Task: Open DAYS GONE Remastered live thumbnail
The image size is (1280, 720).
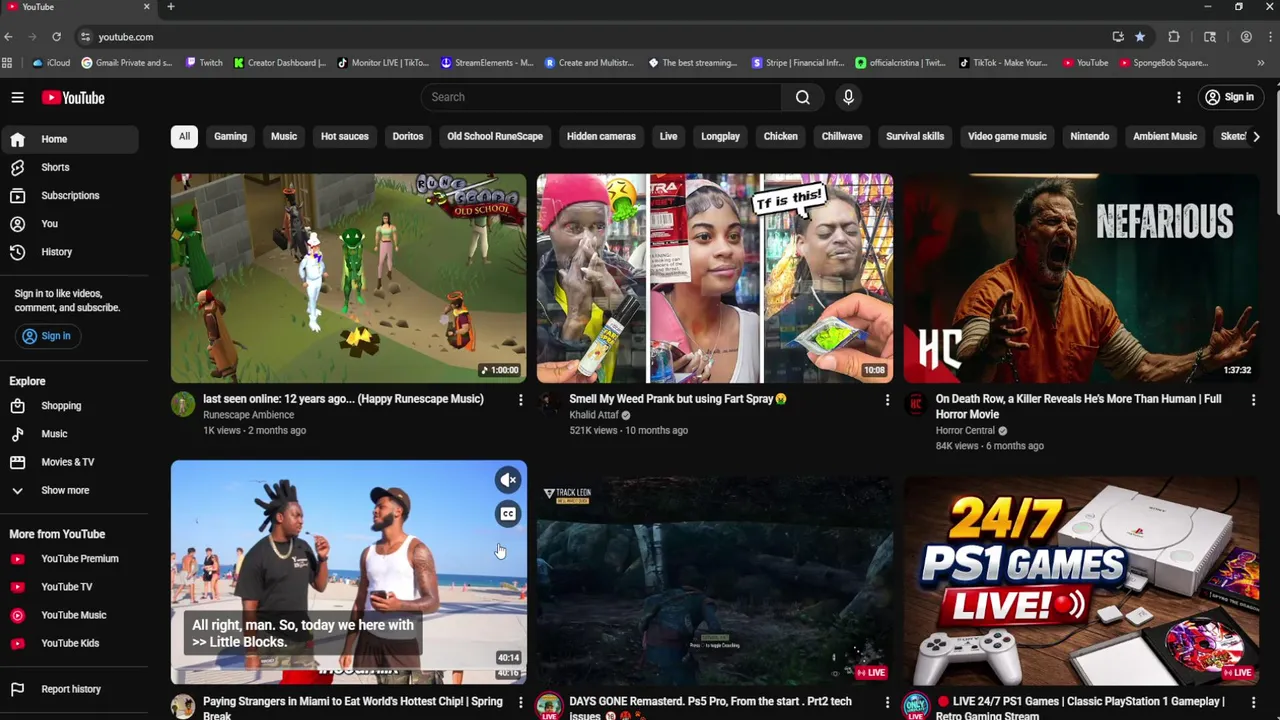Action: point(714,580)
